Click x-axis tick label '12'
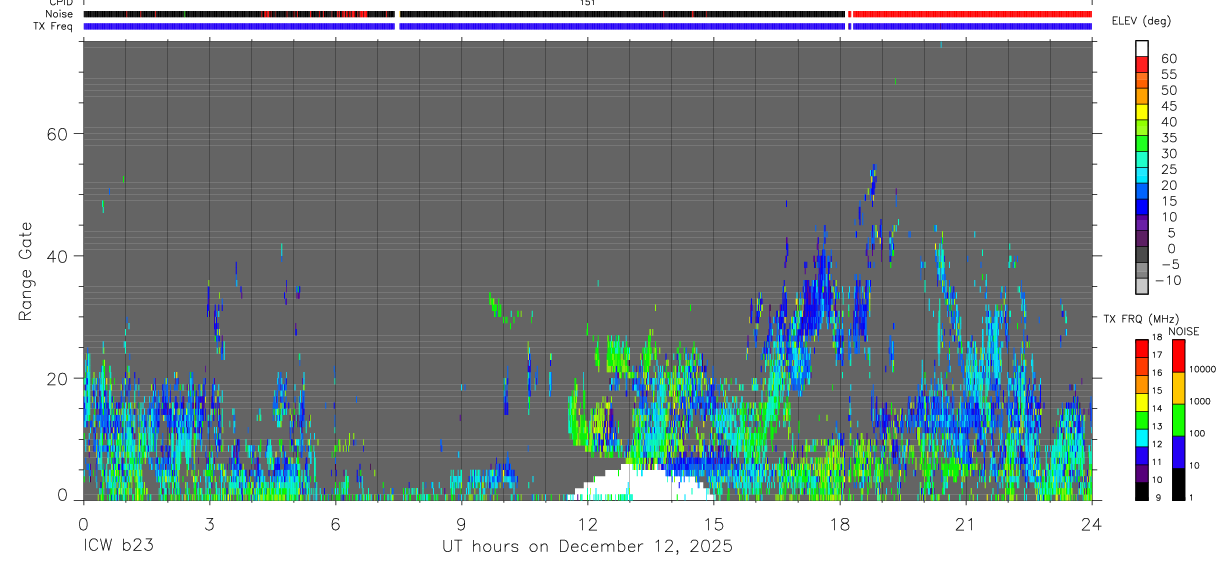 [x=587, y=524]
